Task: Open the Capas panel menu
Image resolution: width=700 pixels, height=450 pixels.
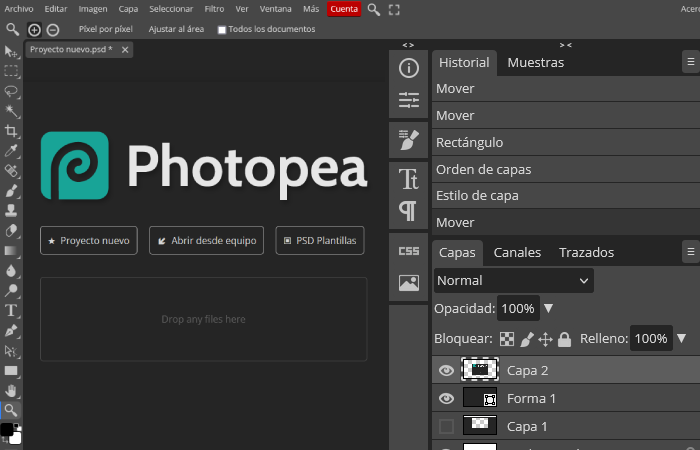Action: click(691, 252)
